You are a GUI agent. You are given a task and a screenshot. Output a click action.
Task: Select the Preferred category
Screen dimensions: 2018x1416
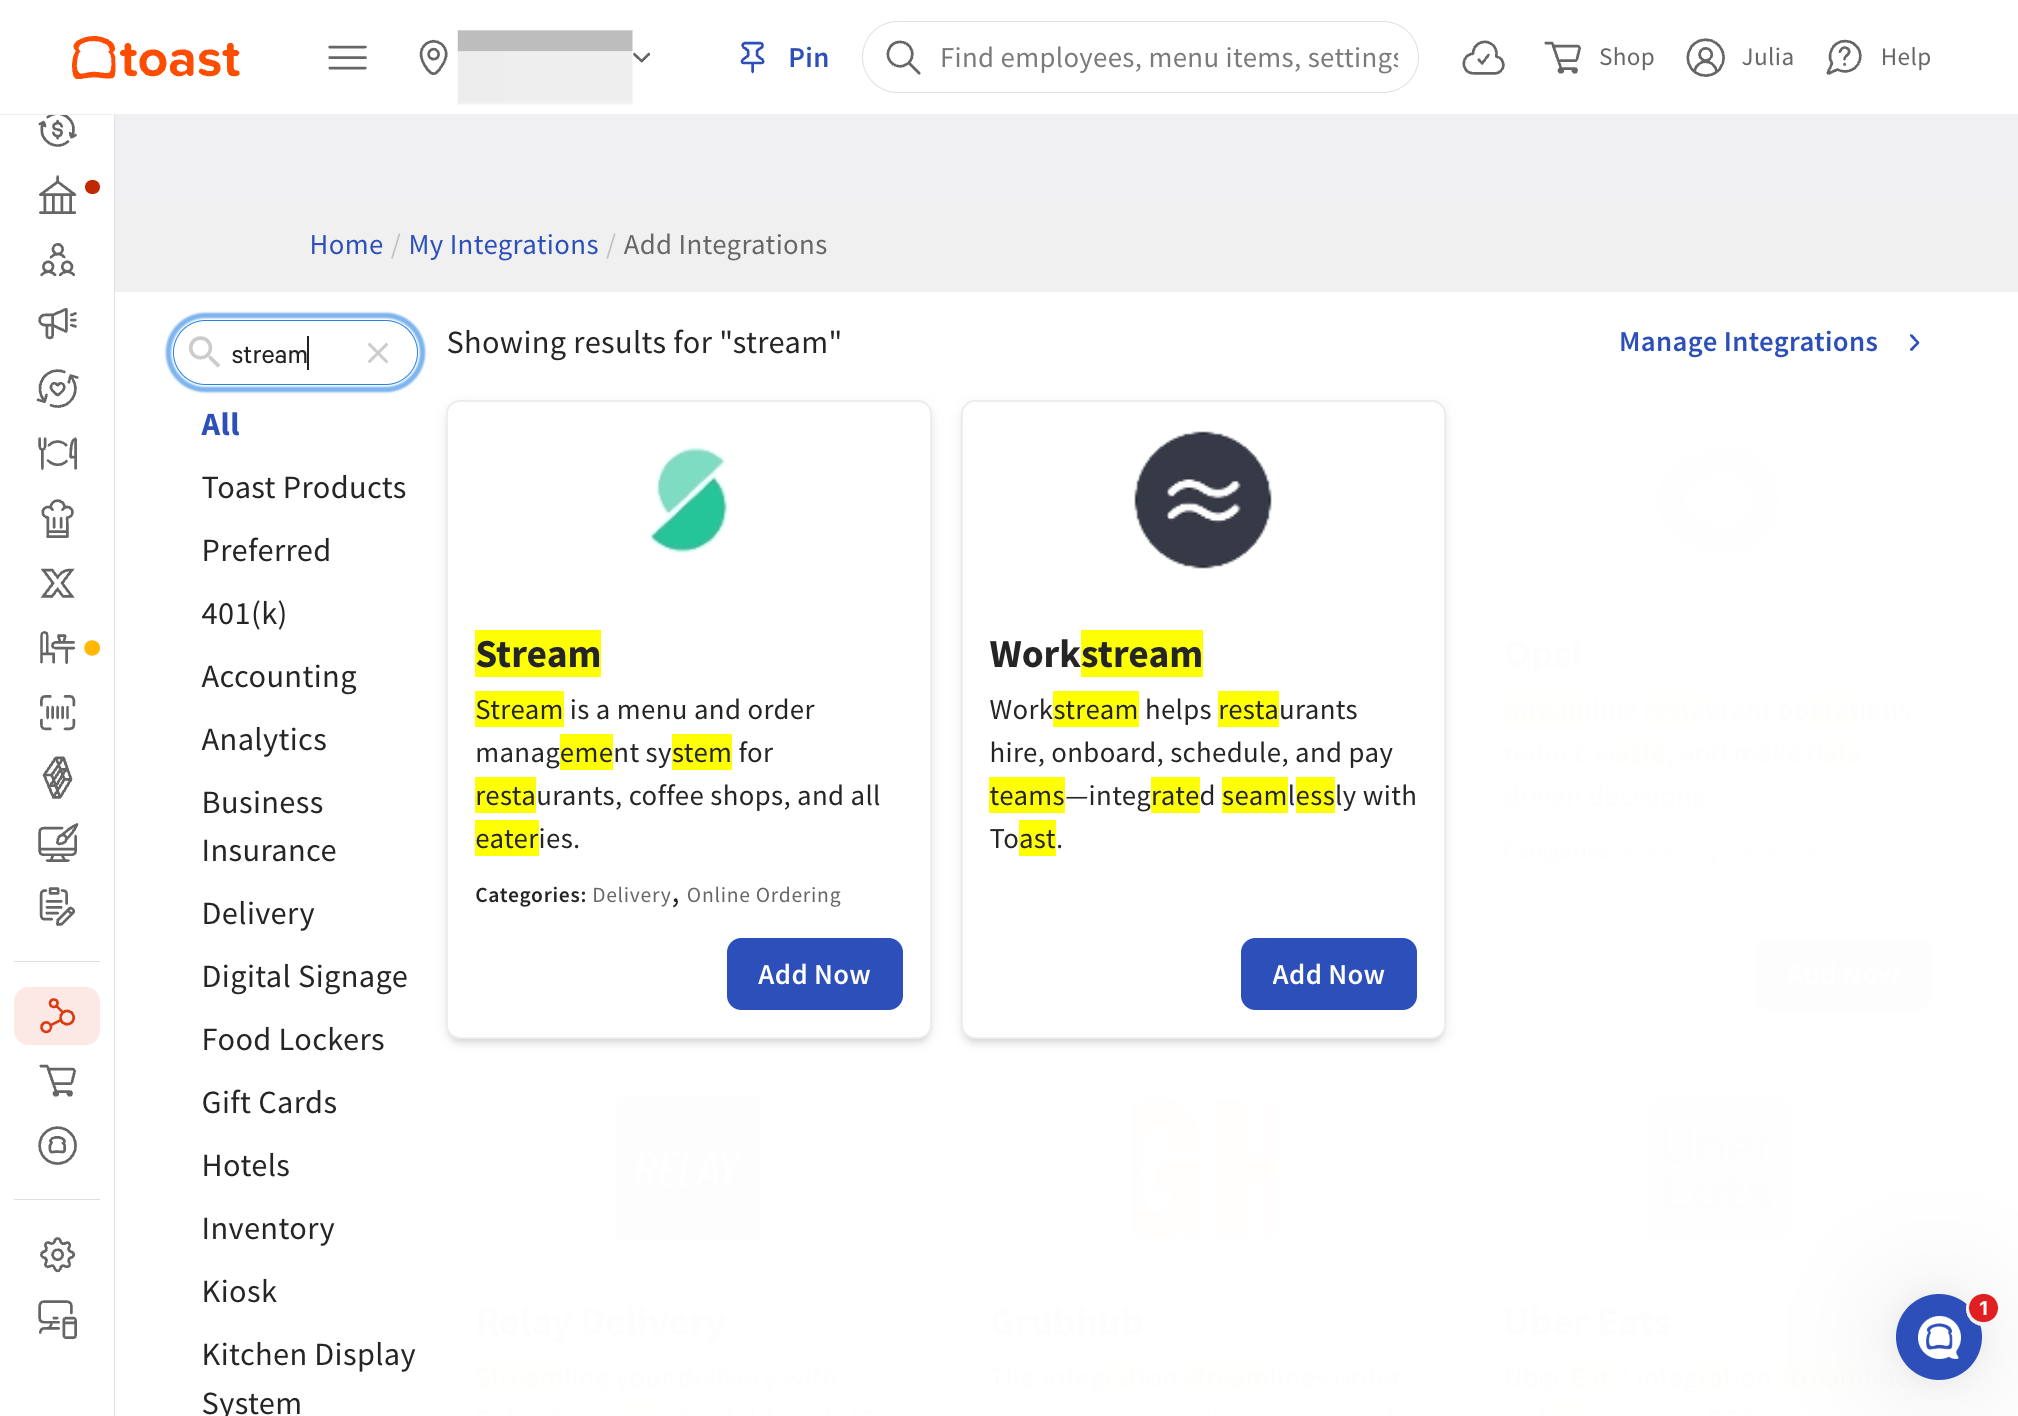tap(266, 551)
